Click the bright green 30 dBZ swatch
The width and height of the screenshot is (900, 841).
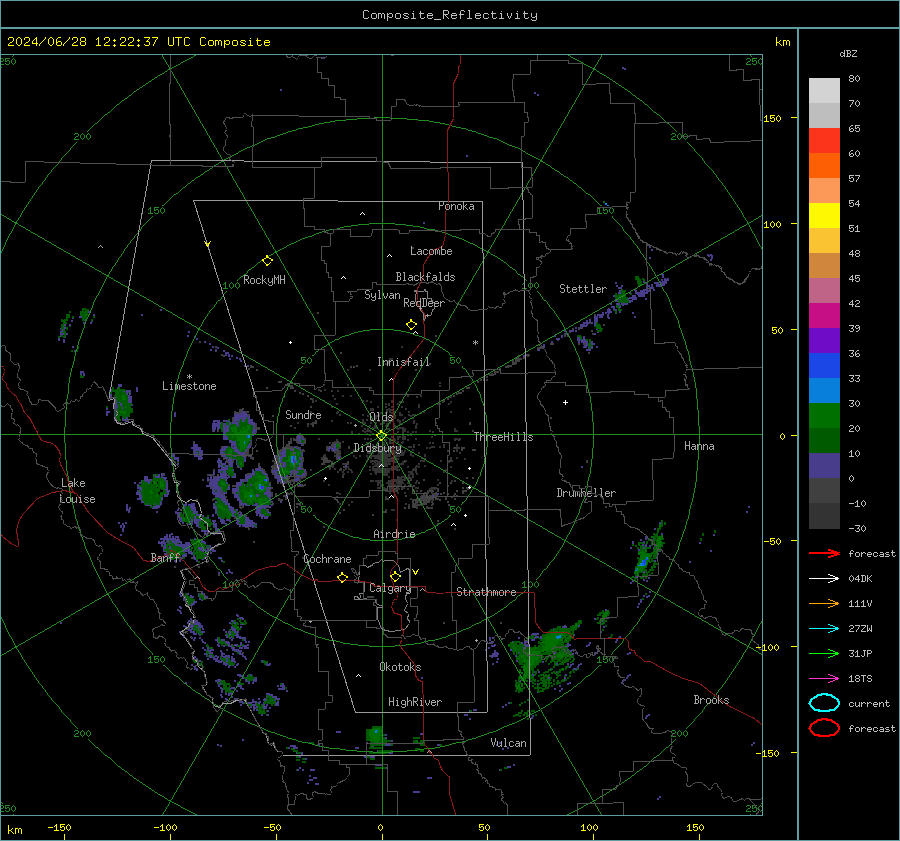click(x=824, y=416)
